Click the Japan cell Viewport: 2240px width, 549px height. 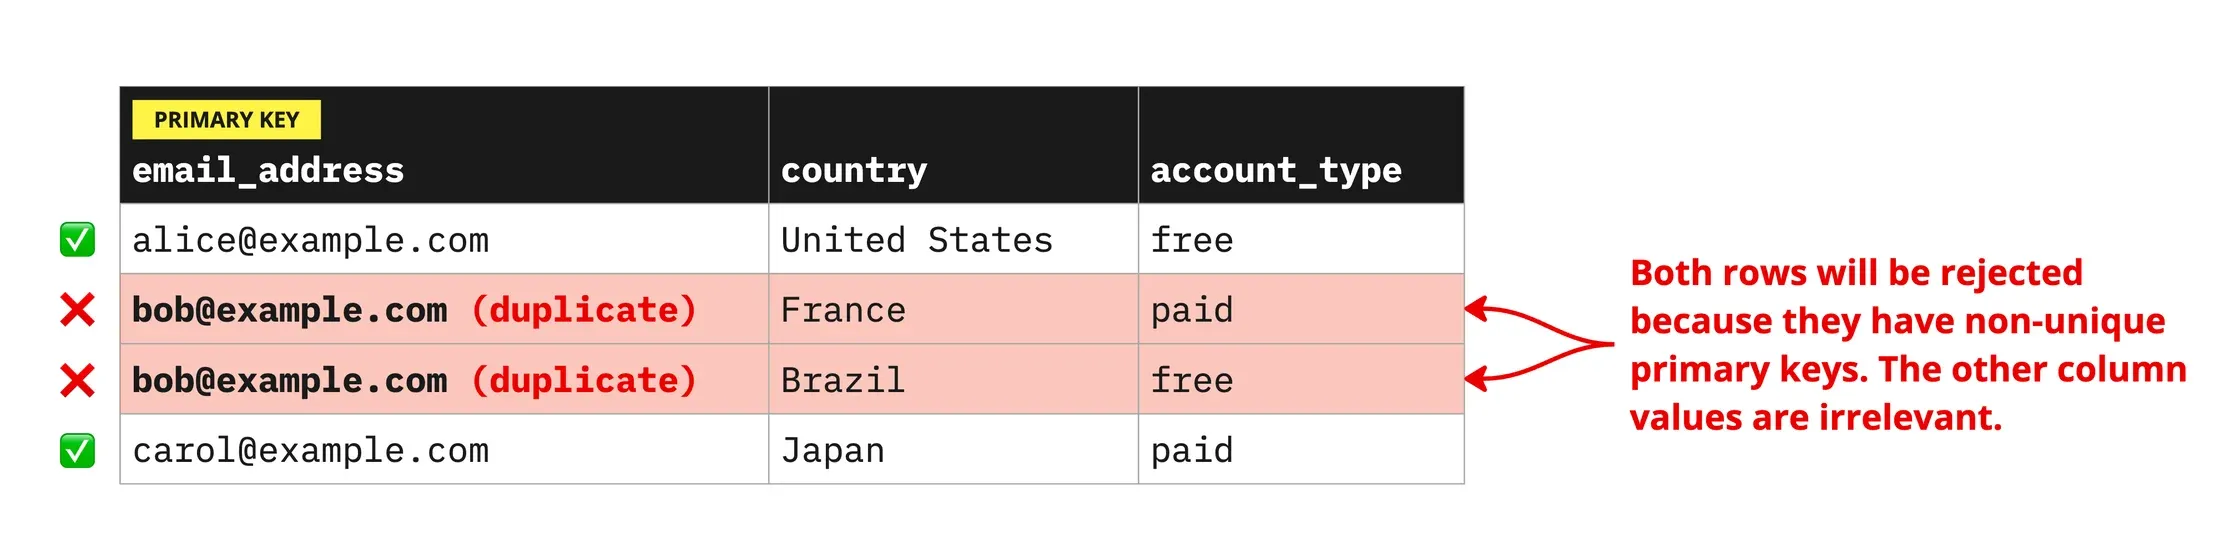833,451
